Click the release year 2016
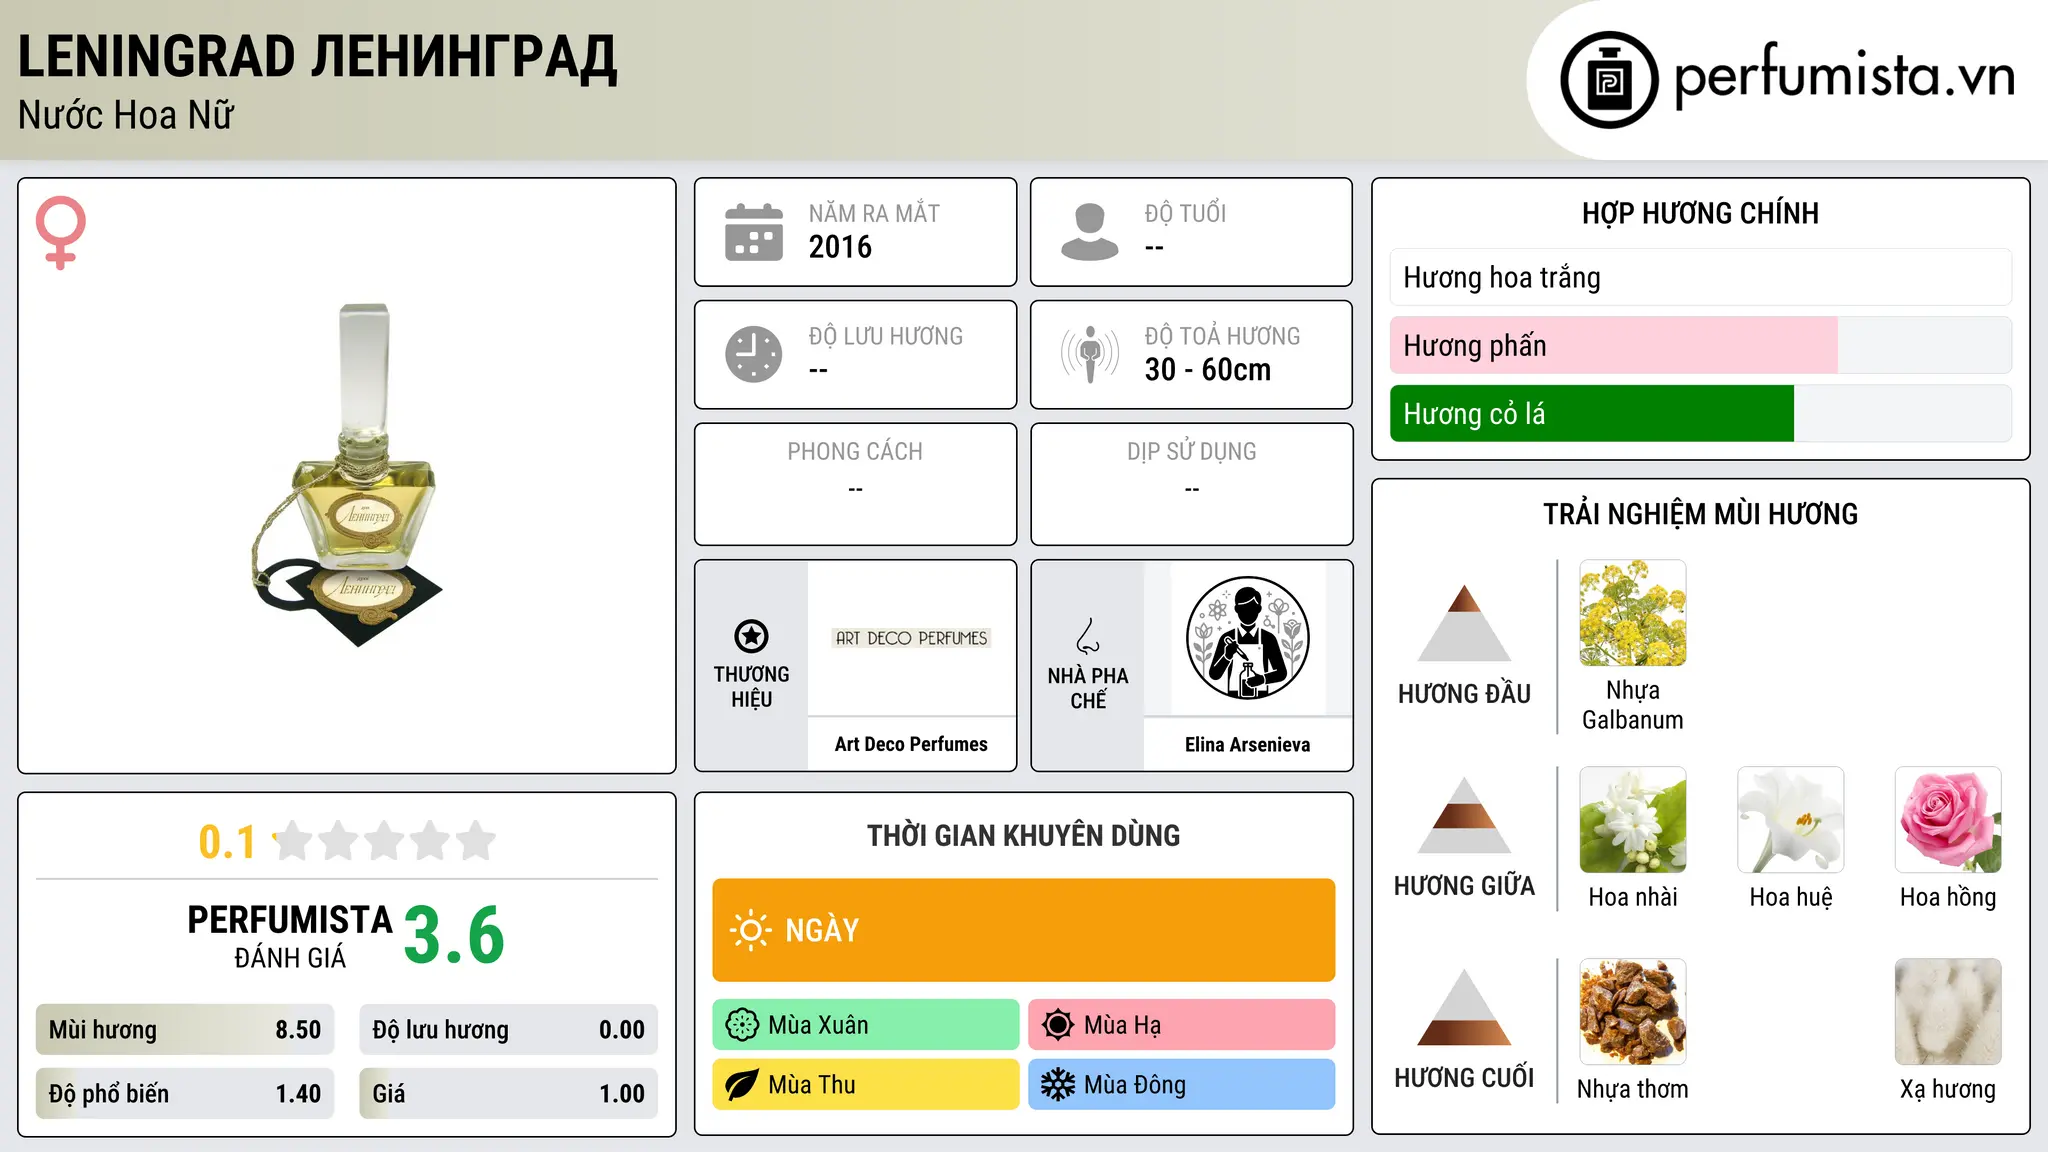Viewport: 2048px width, 1152px height. 840,247
